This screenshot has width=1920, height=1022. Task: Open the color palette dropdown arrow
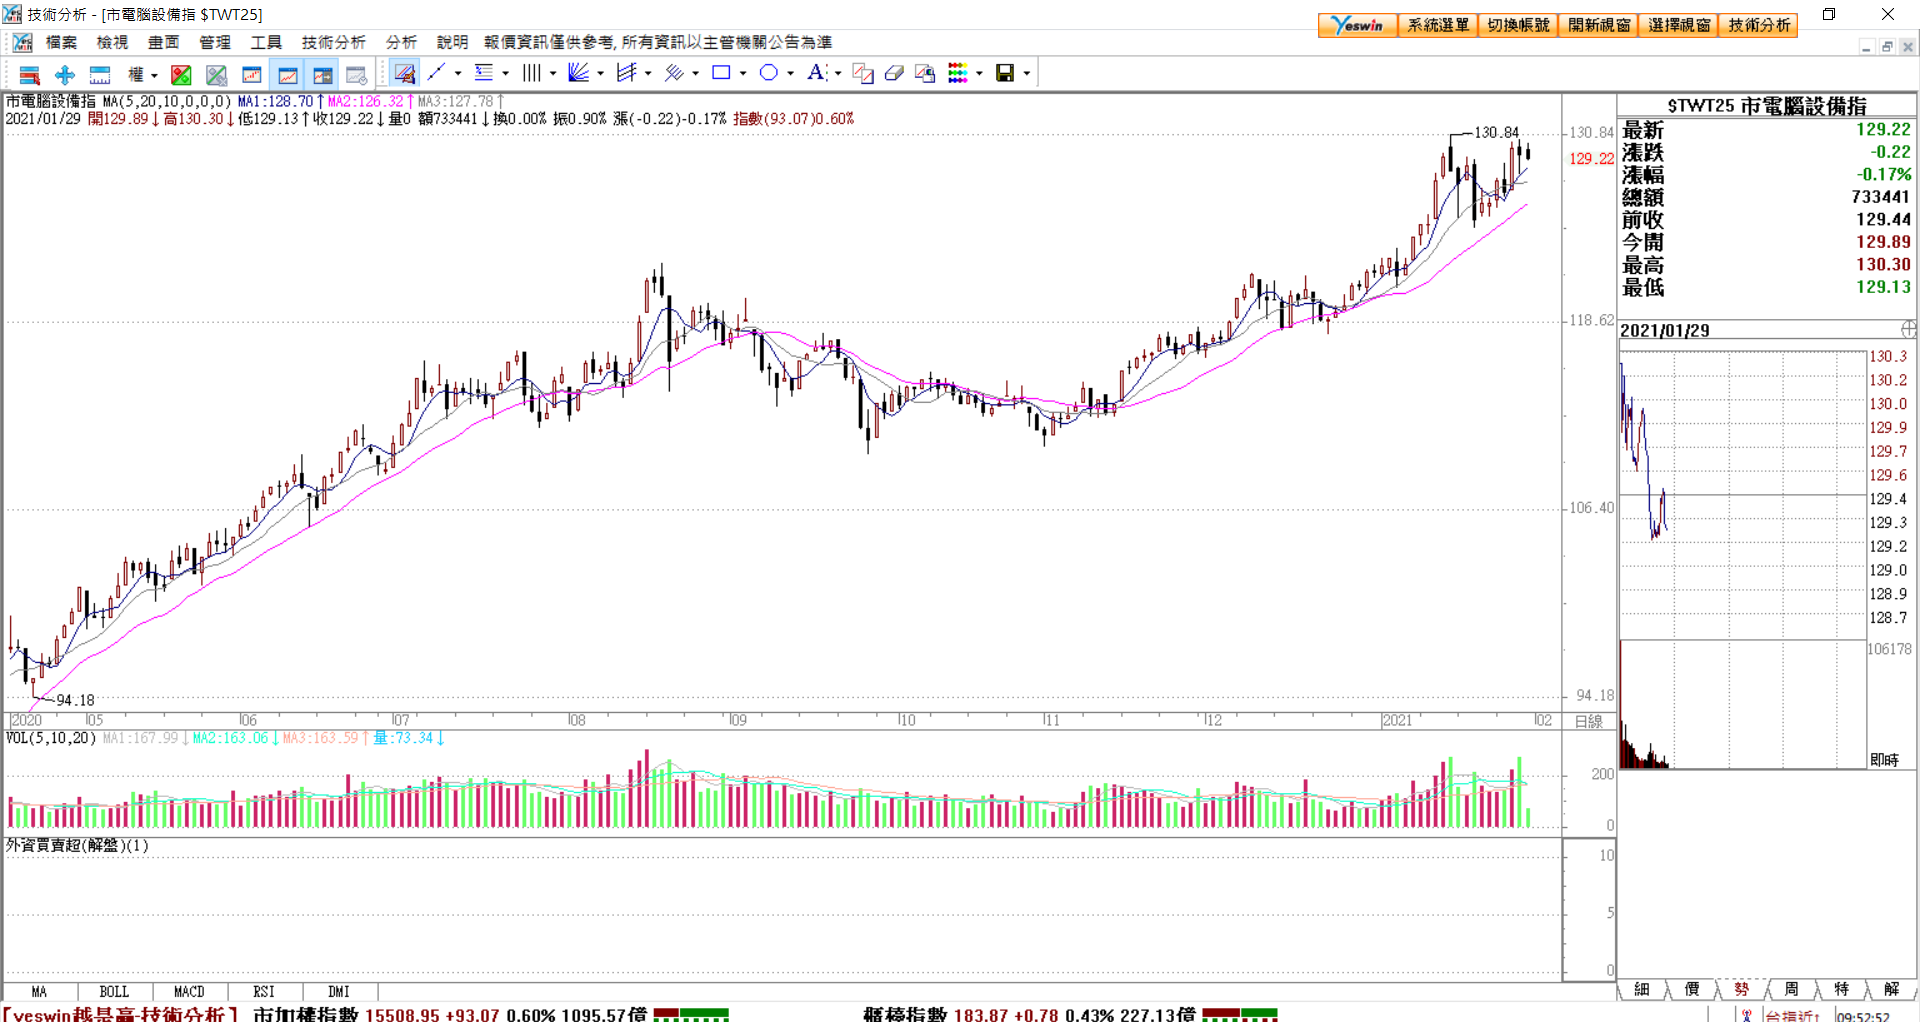point(980,73)
